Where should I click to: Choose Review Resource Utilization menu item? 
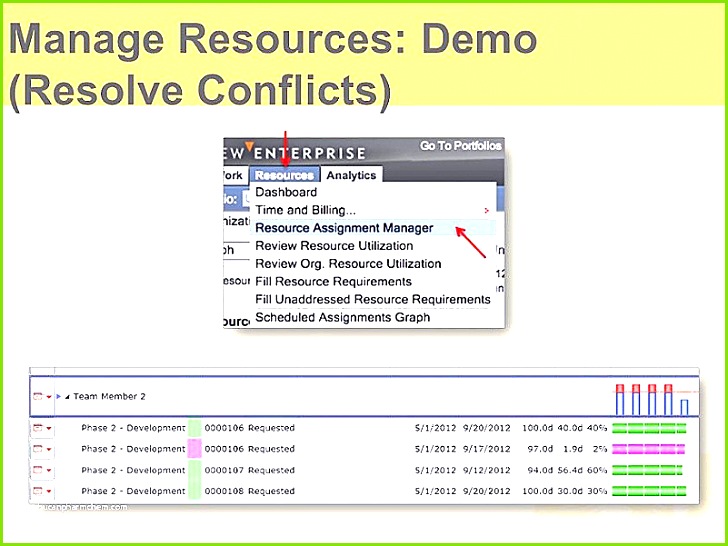(334, 246)
